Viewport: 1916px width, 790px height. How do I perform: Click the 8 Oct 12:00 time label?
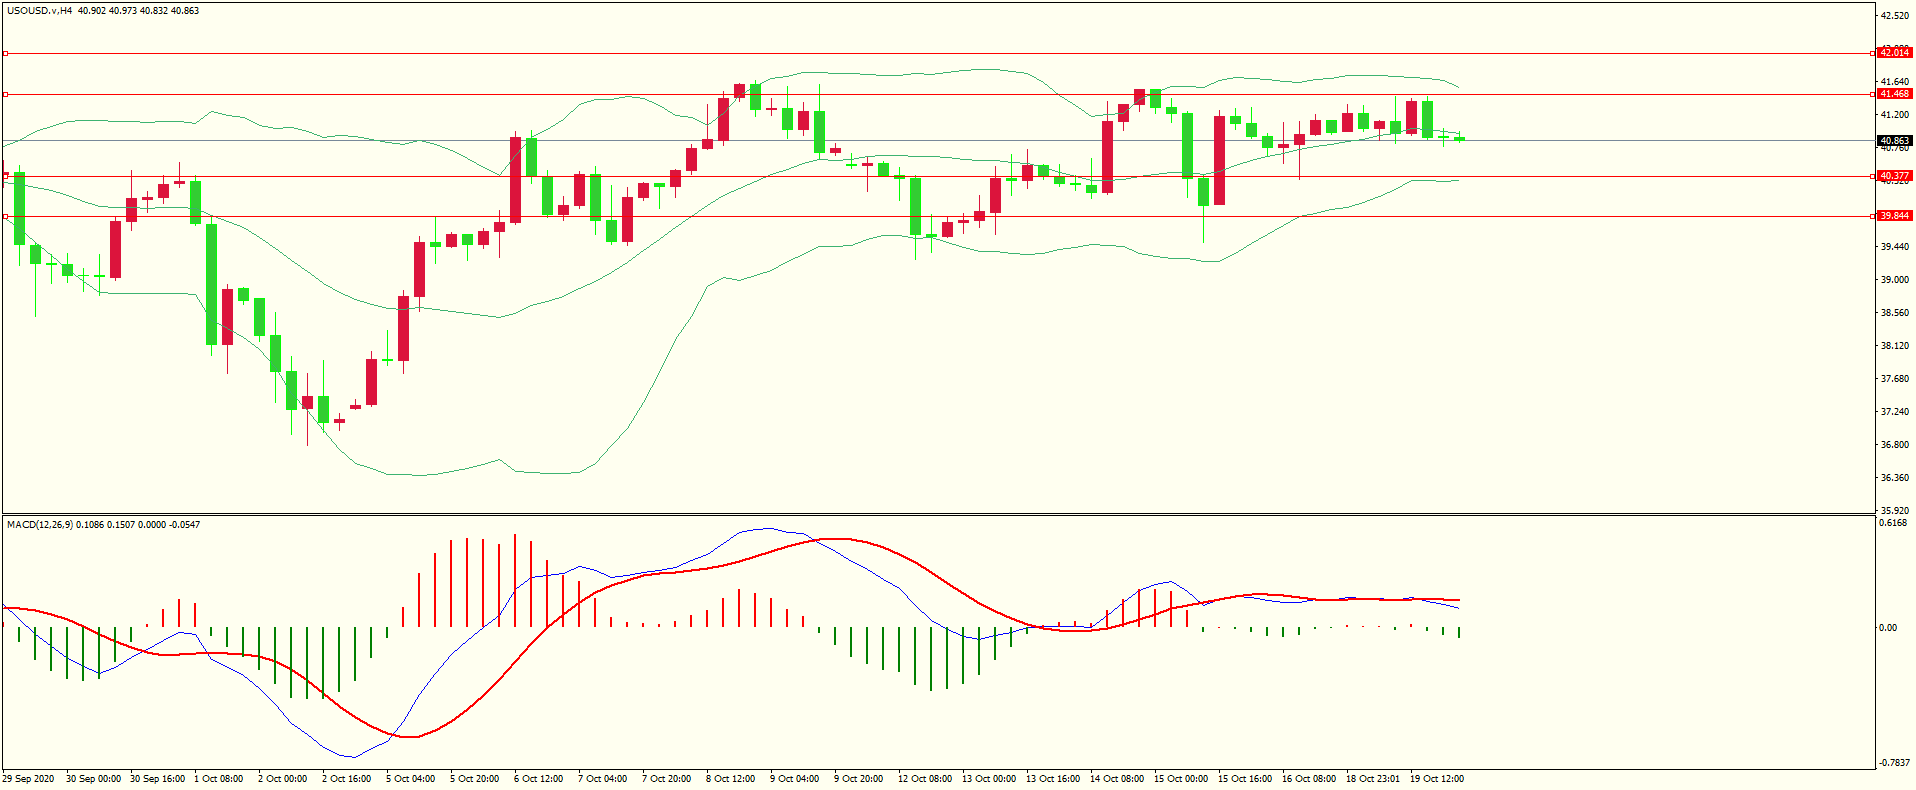click(730, 779)
